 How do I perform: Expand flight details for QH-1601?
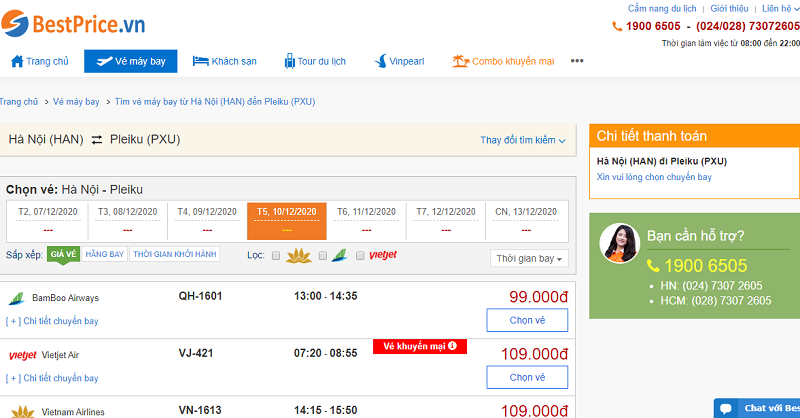(x=52, y=321)
